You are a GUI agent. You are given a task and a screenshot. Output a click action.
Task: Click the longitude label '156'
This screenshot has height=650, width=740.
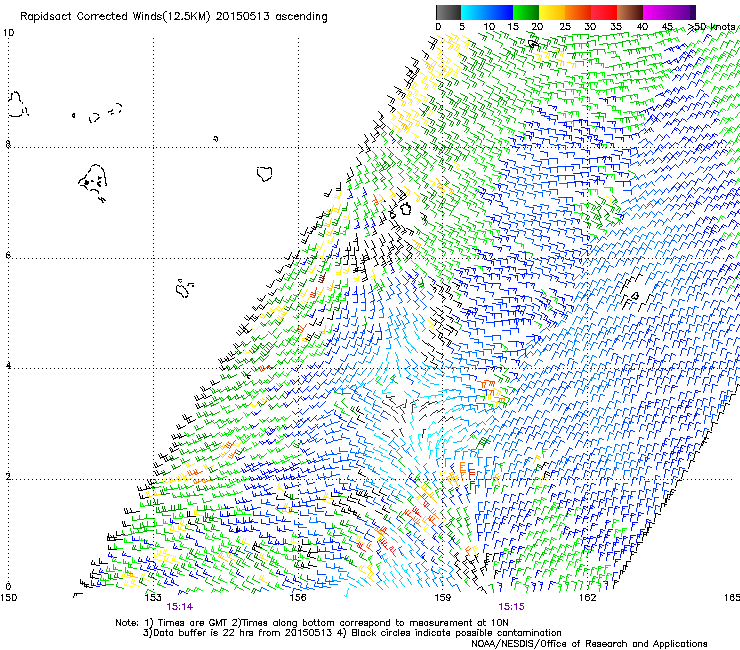298,598
